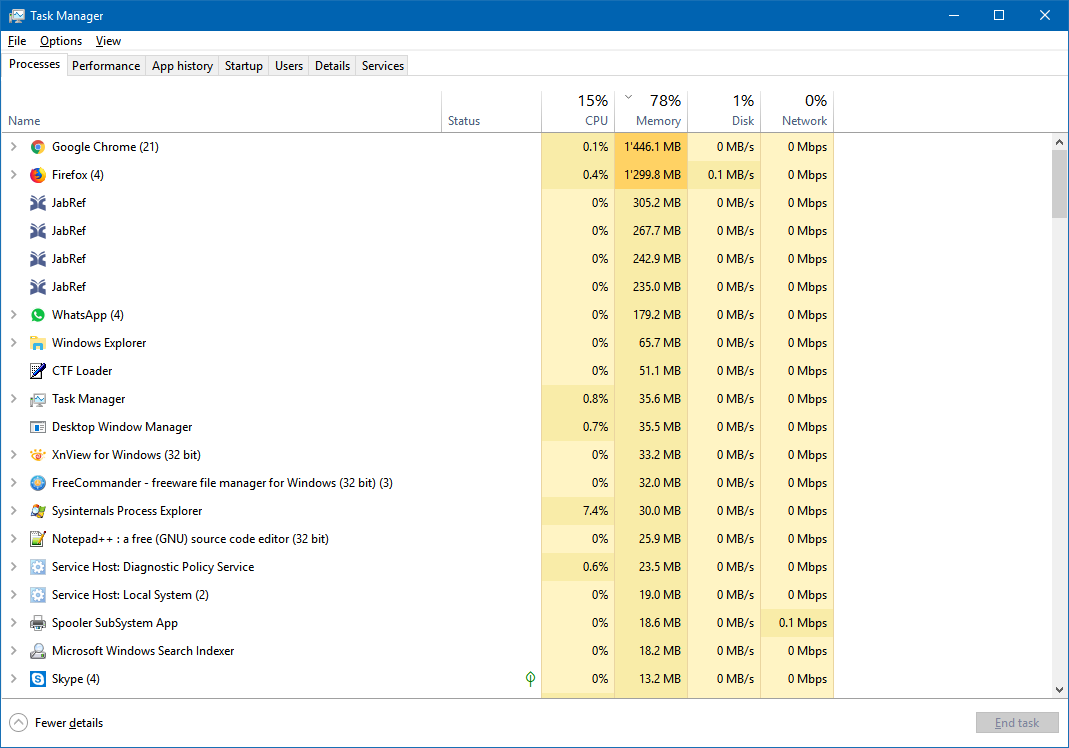This screenshot has height=748, width=1069.
Task: Collapse view with Fewer details
Action: pyautogui.click(x=57, y=723)
